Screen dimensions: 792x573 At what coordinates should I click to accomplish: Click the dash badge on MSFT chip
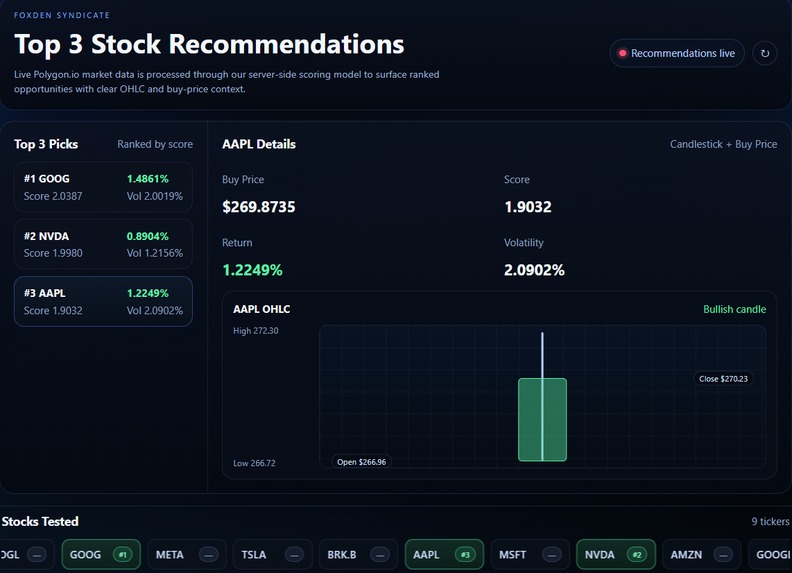point(552,555)
